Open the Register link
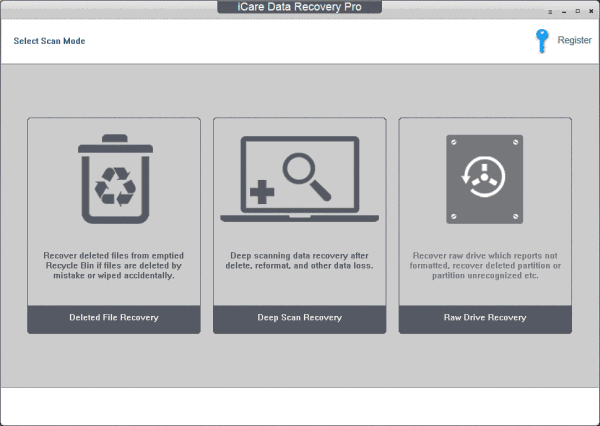600x426 pixels. tap(574, 40)
